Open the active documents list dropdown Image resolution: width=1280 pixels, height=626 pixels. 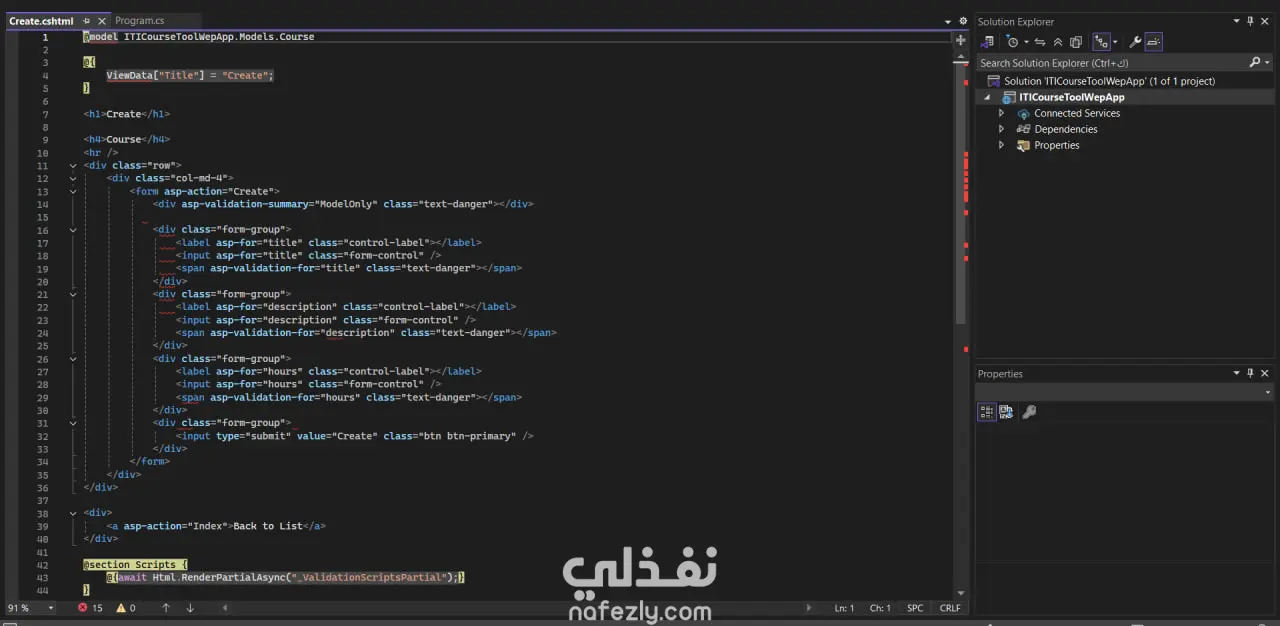pos(948,21)
